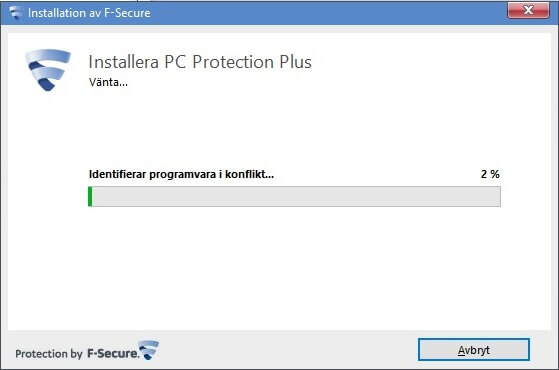Click the light gray margin above the white panel
559x370 pixels.
pos(280,29)
